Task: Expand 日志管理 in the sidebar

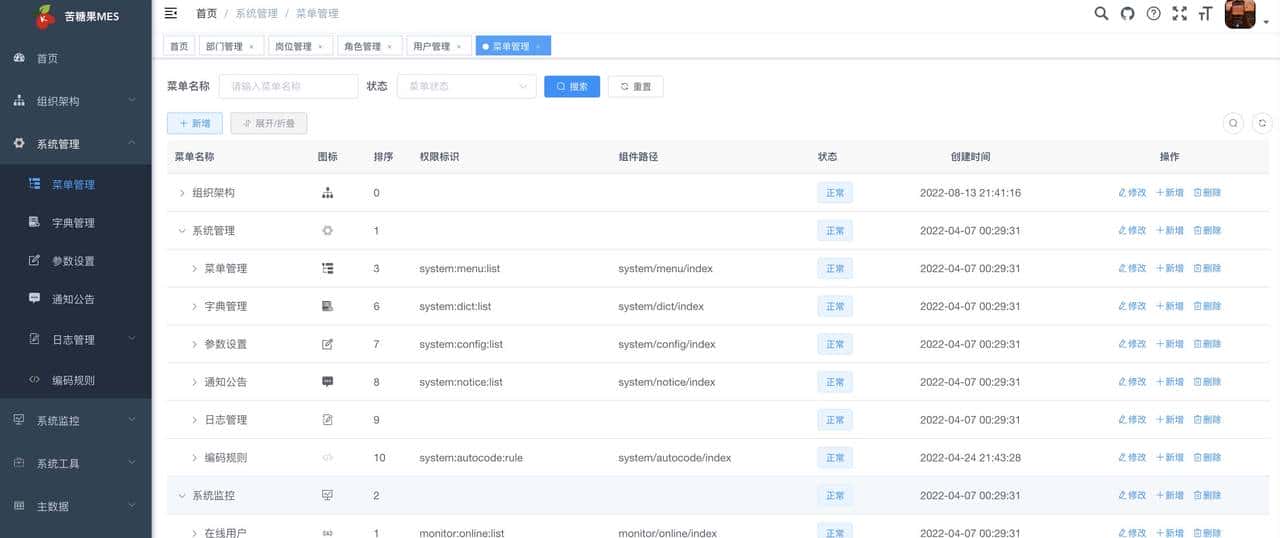Action: [76, 340]
